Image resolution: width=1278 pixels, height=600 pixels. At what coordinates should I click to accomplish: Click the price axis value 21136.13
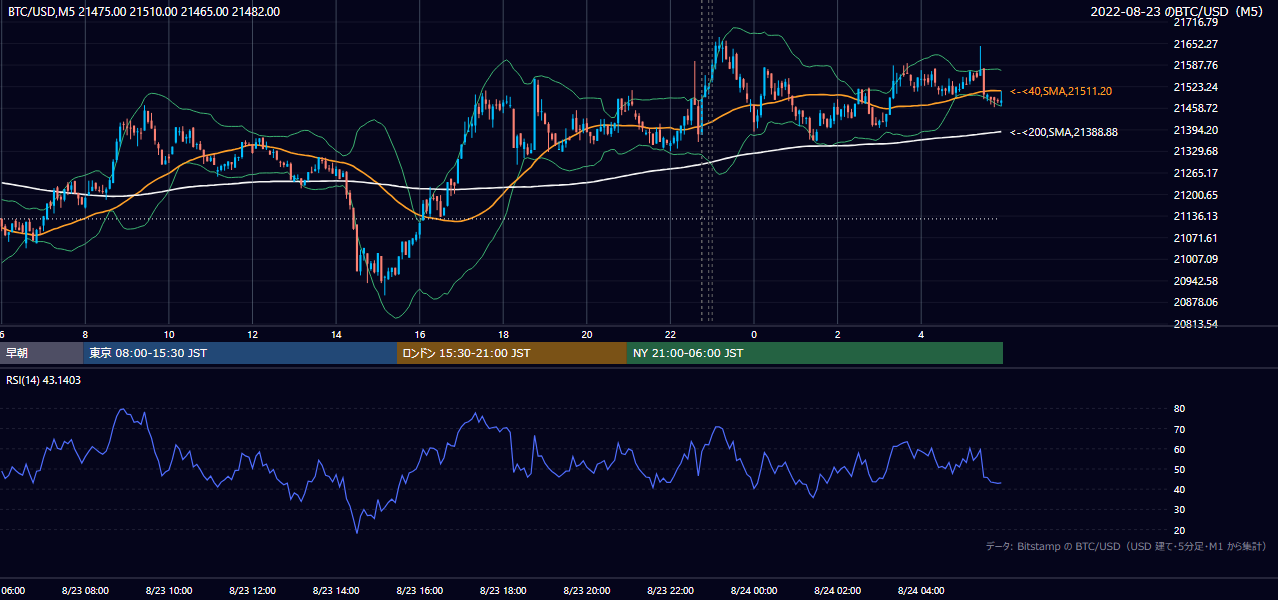1196,216
